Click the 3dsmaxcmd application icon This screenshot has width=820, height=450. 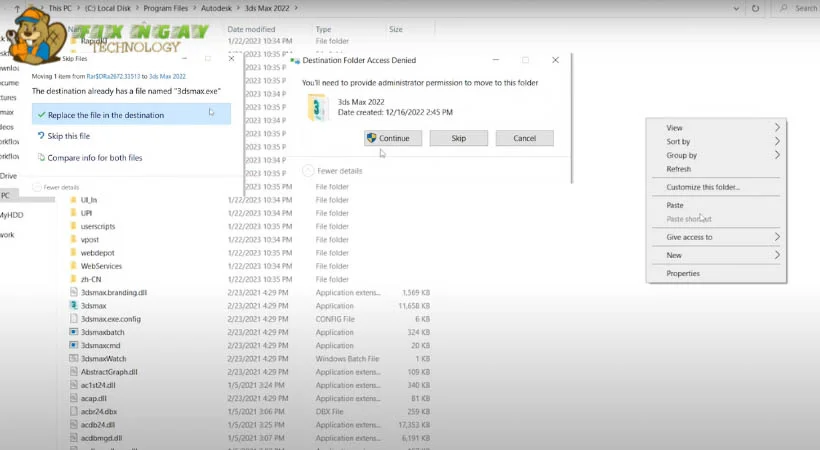[73, 345]
